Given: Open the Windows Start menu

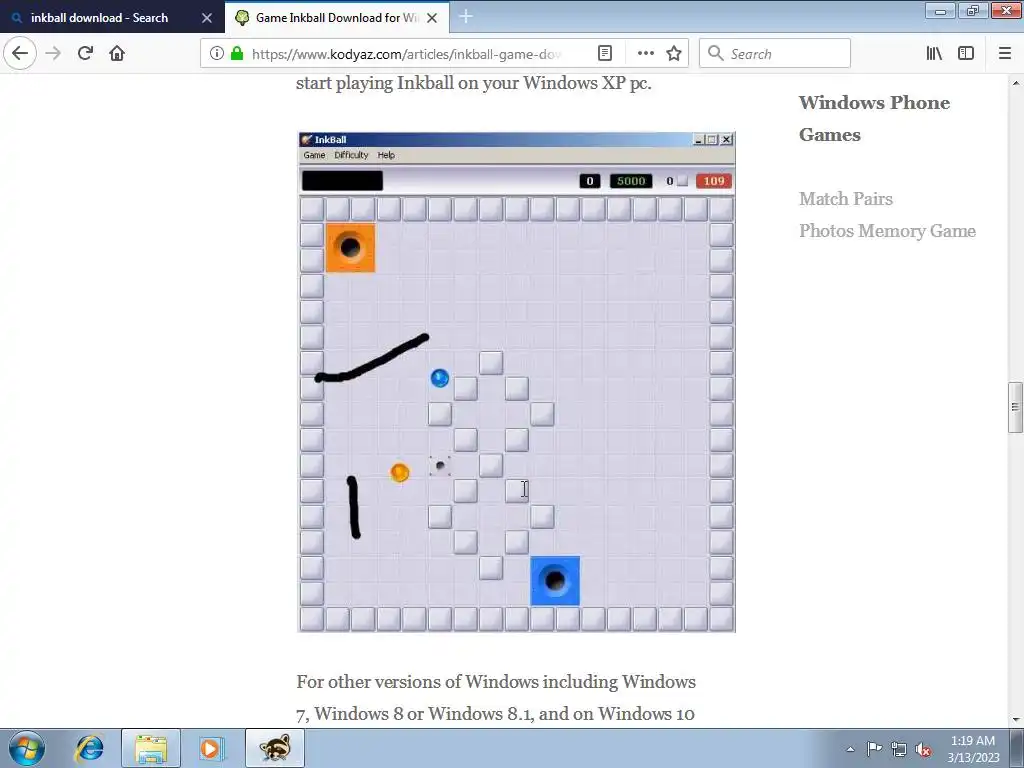Looking at the screenshot, I should (x=27, y=748).
